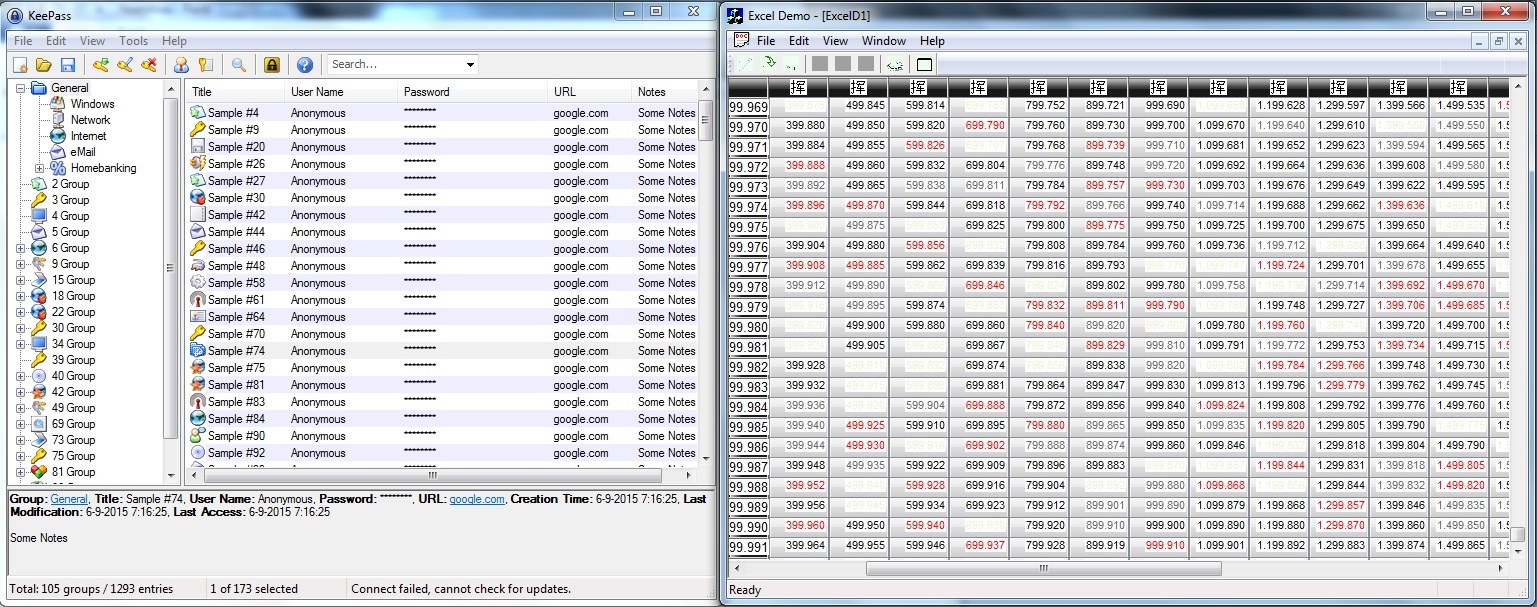This screenshot has width=1537, height=607.
Task: Expand the 34 Group tree node
Action: (x=20, y=344)
